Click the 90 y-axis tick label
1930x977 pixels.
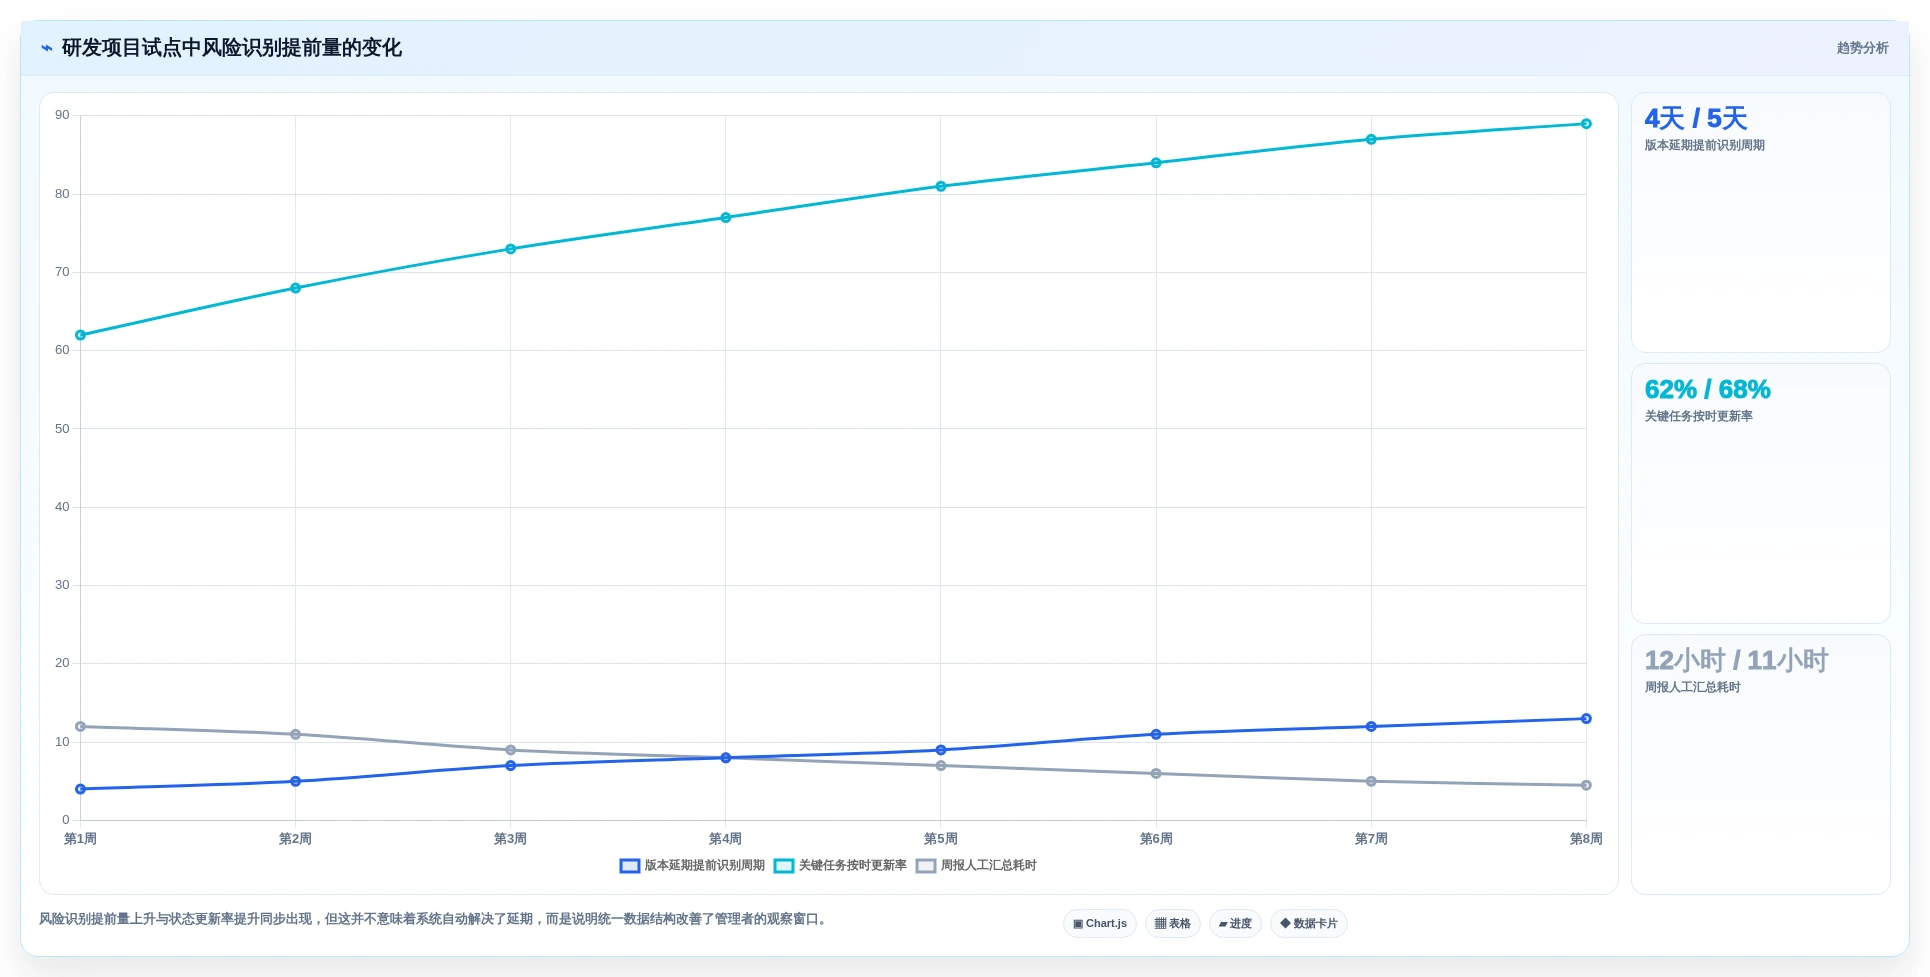click(62, 115)
